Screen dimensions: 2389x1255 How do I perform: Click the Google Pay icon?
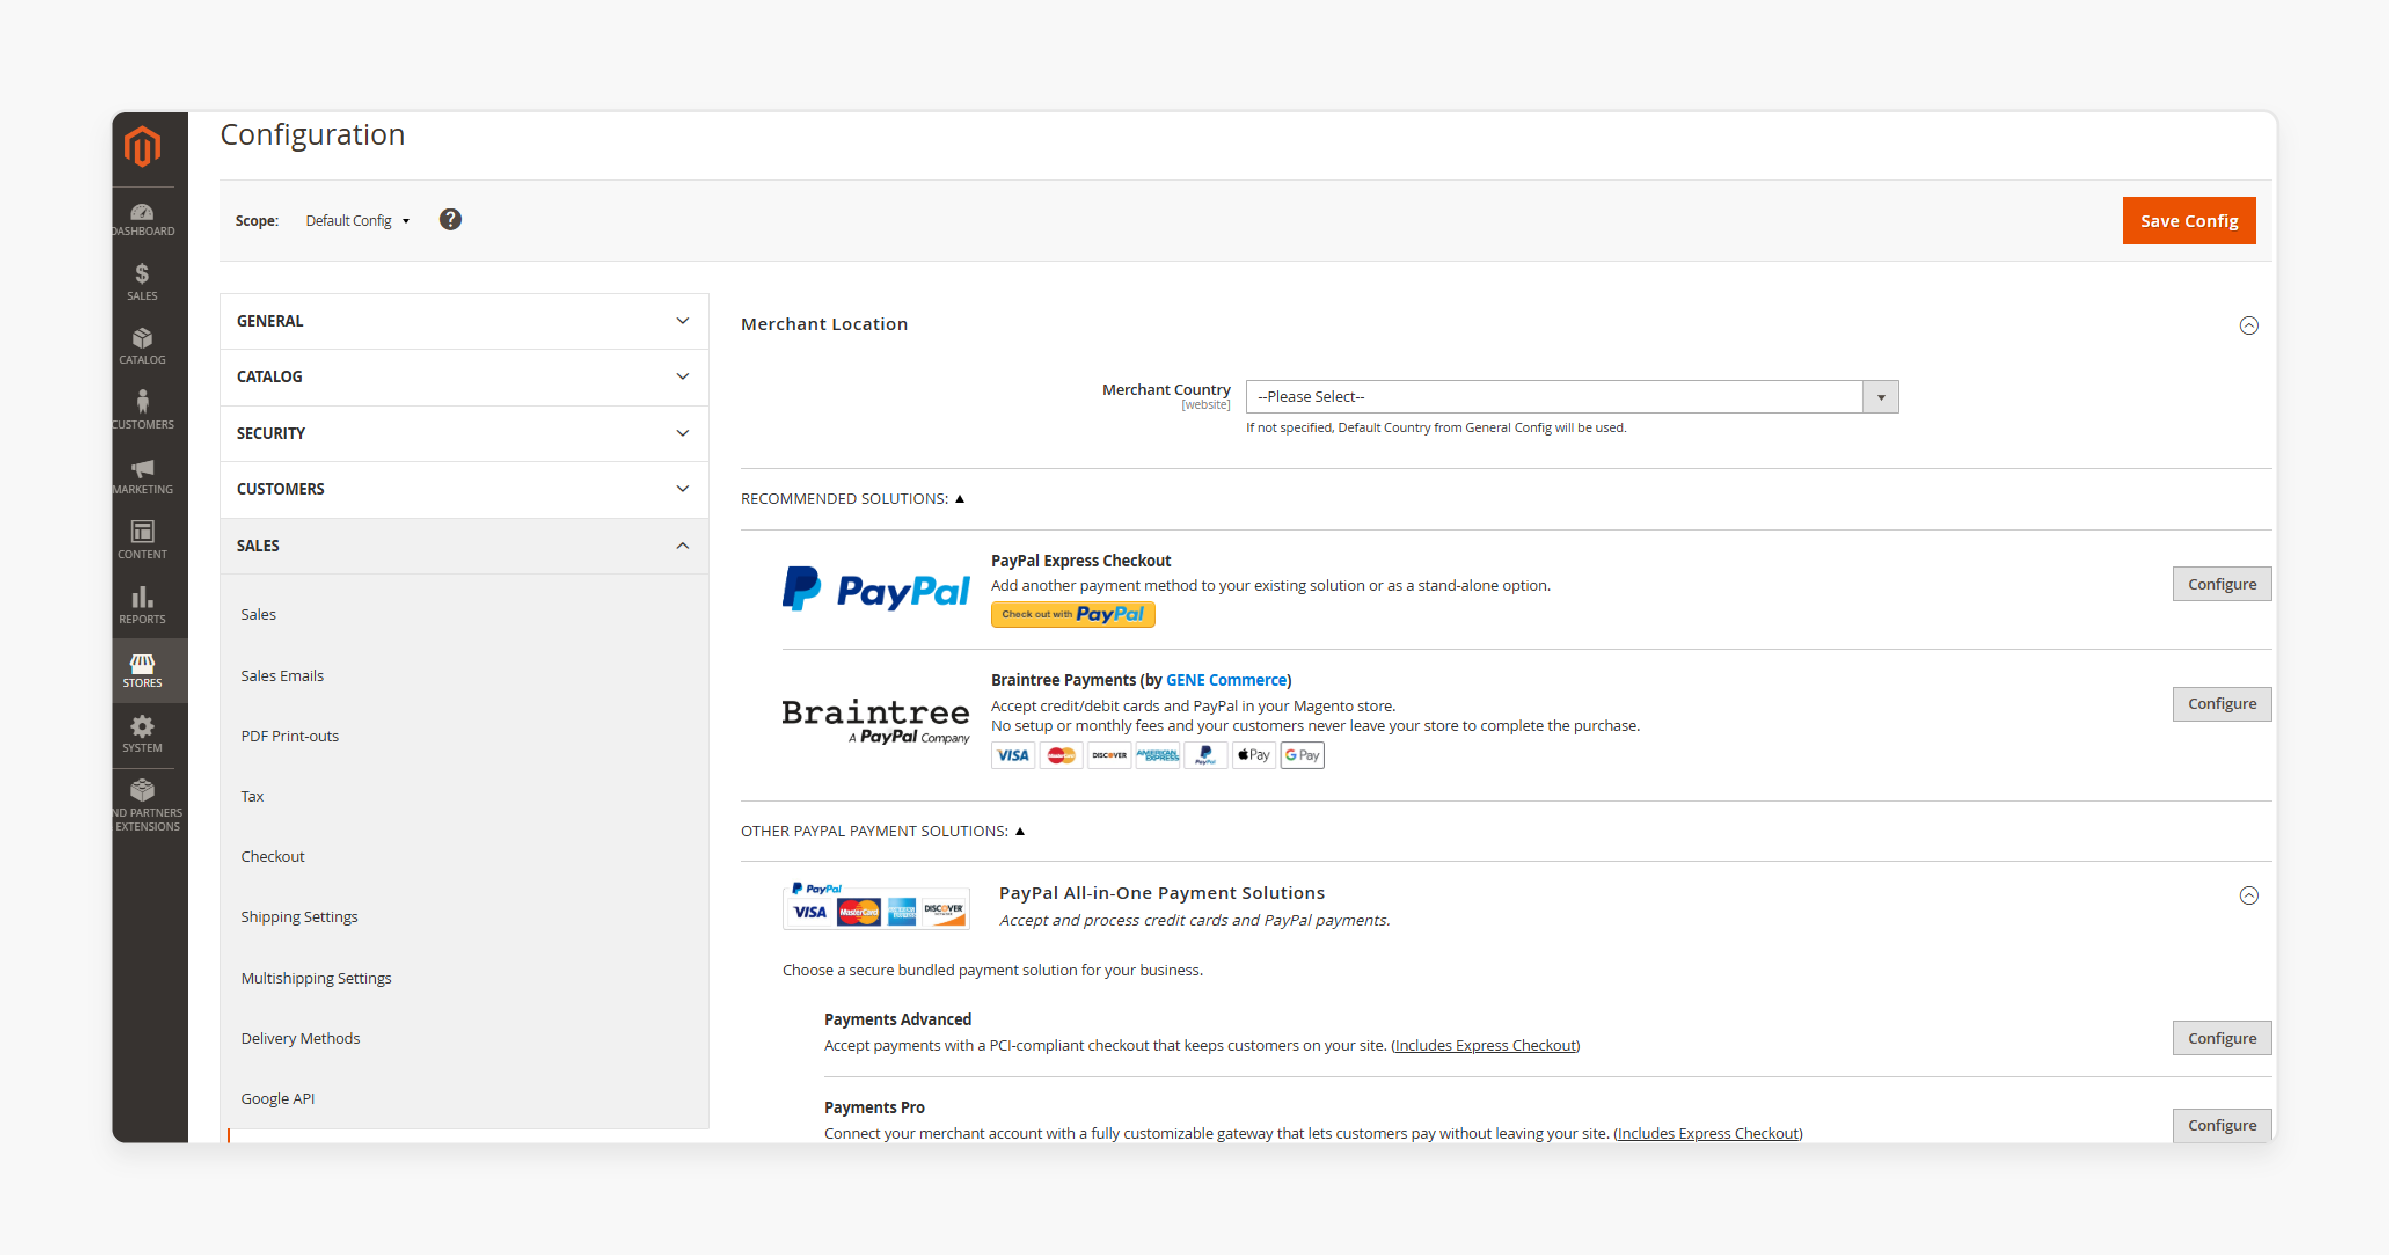(x=1302, y=755)
